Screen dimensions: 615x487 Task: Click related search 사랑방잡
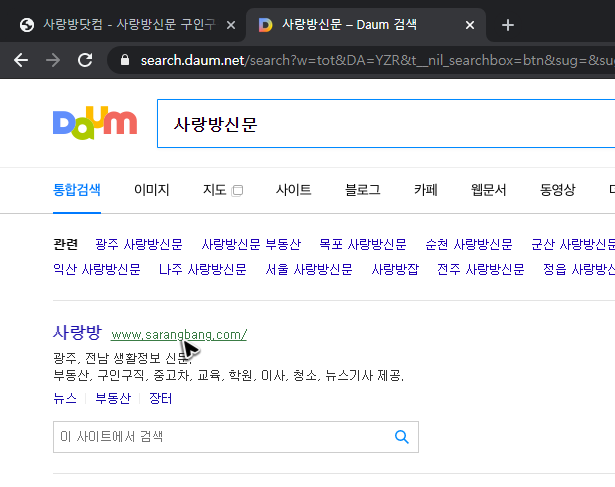click(395, 269)
